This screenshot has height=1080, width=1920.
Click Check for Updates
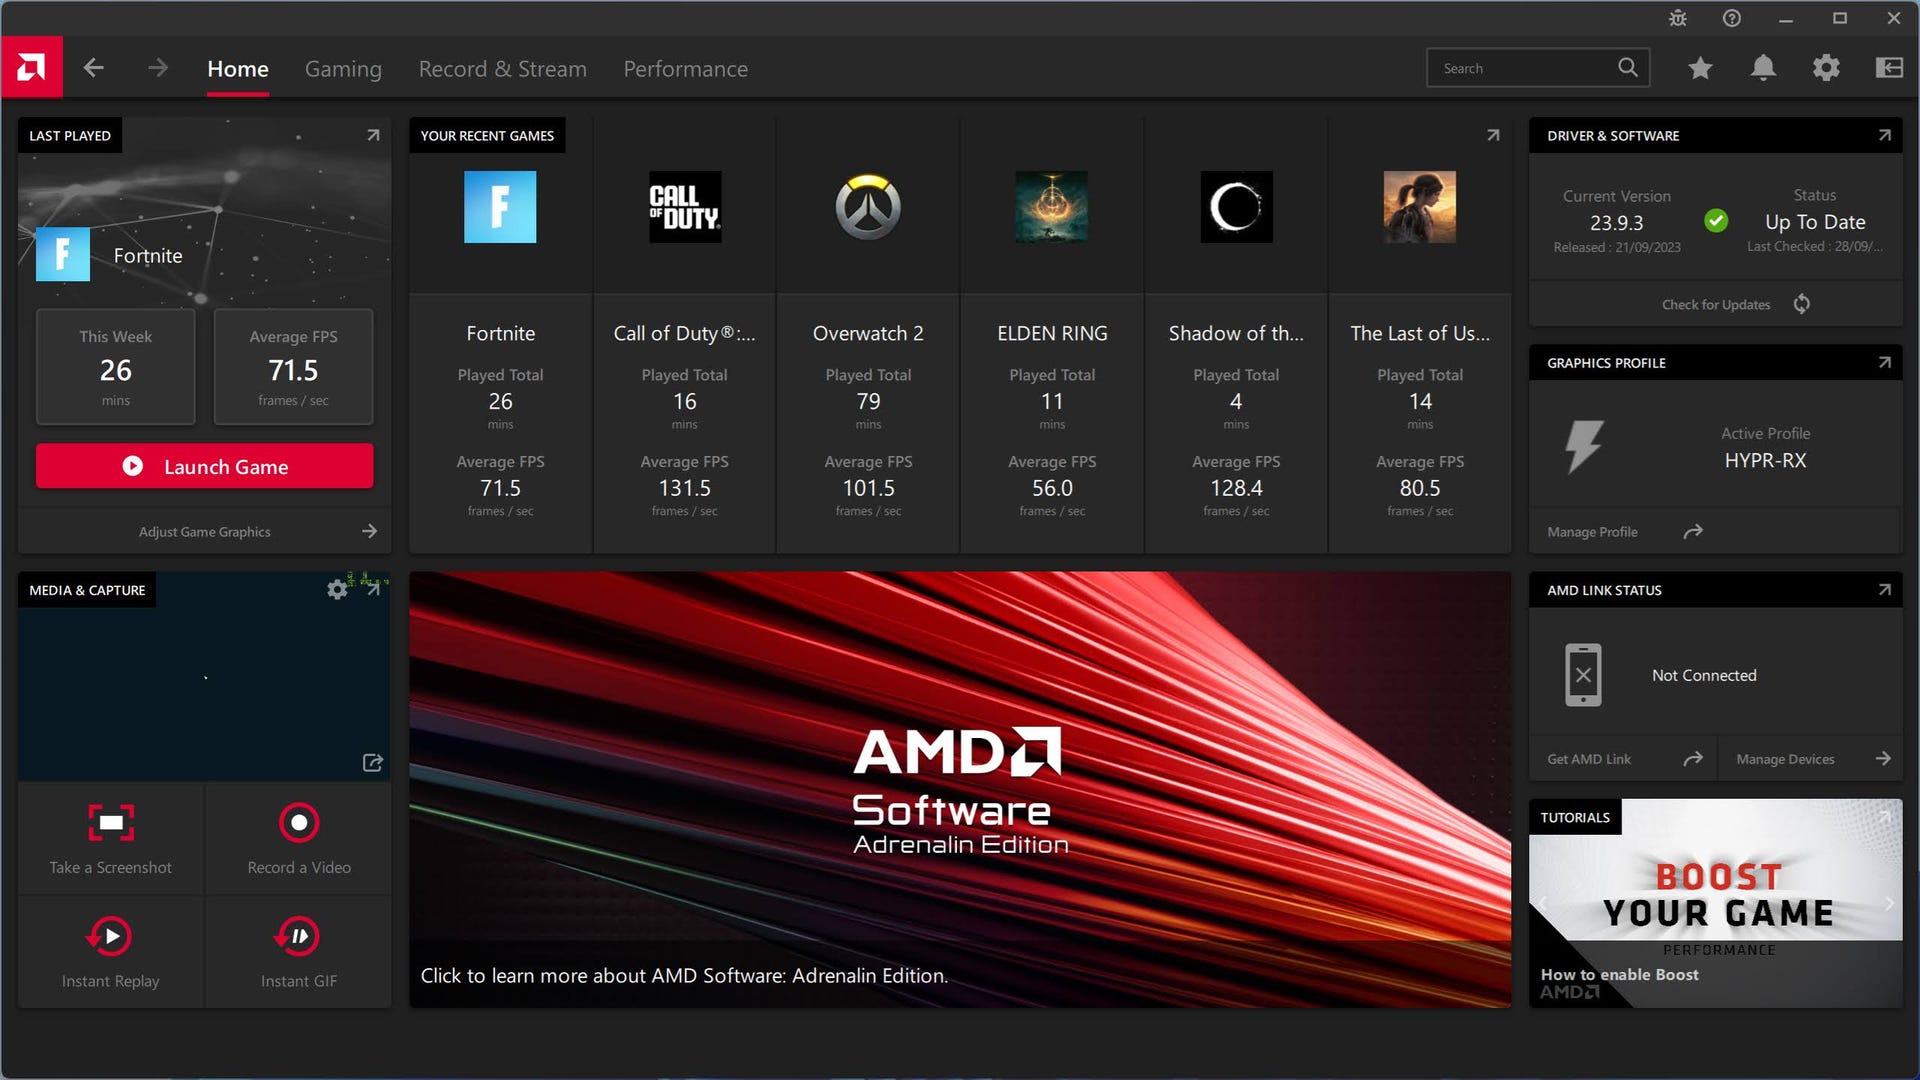click(x=1715, y=303)
